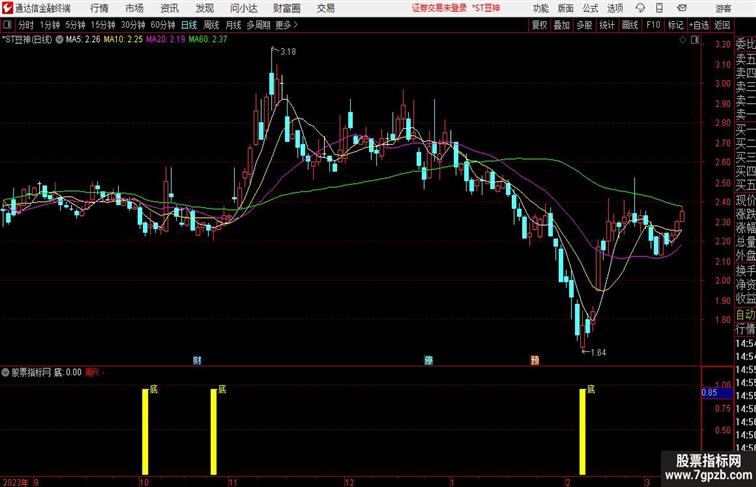756x487 pixels.
Task: Click the cyan event marker near December
Action: (428, 360)
